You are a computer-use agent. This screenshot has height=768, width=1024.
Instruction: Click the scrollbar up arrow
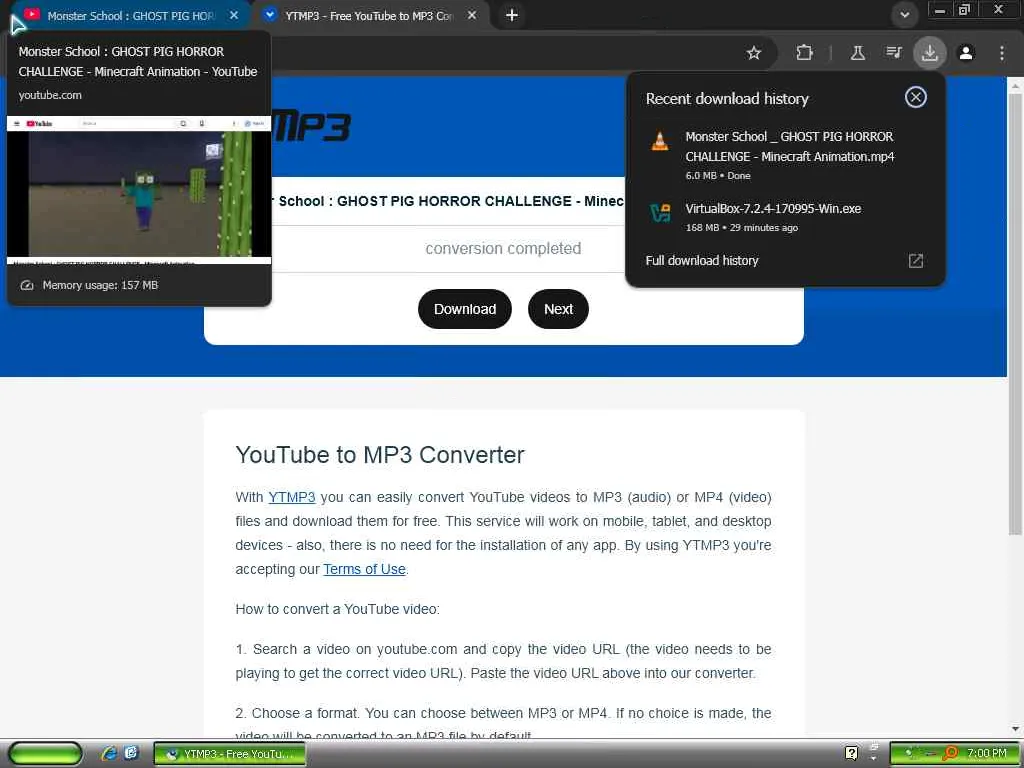tap(1015, 85)
